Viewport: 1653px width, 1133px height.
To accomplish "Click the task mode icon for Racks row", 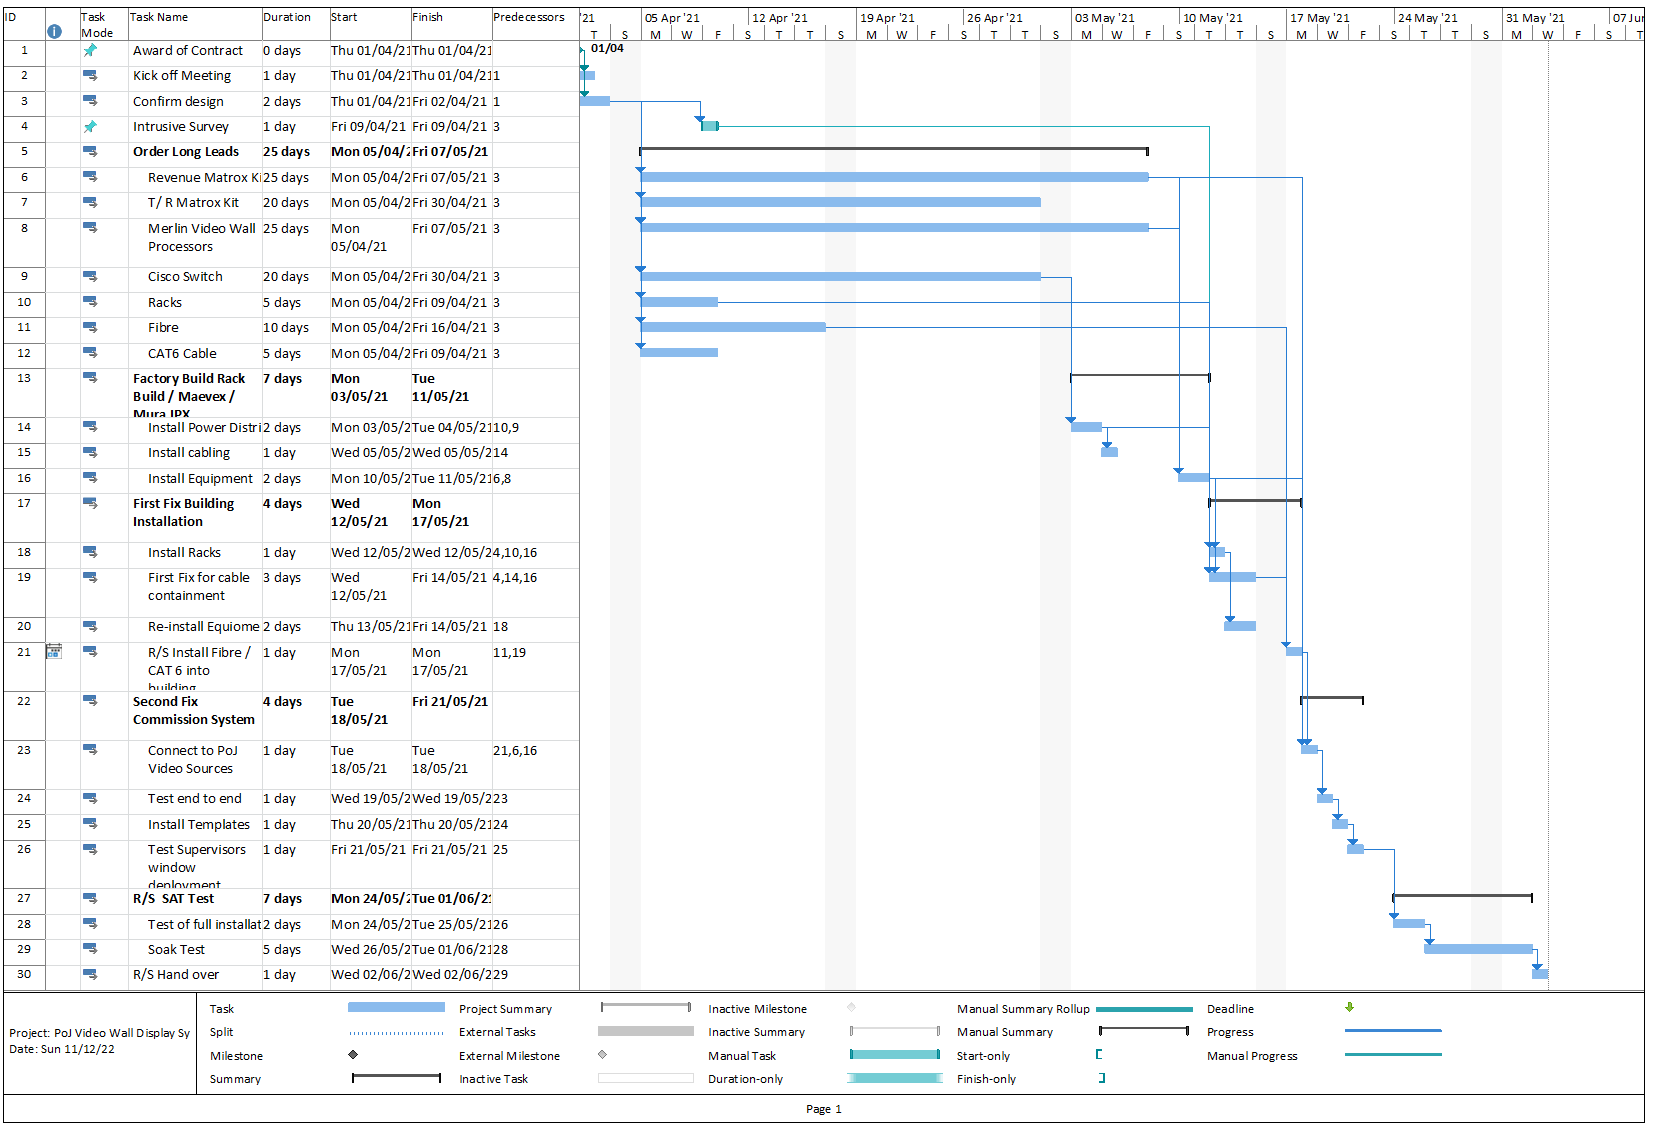I will 90,302.
